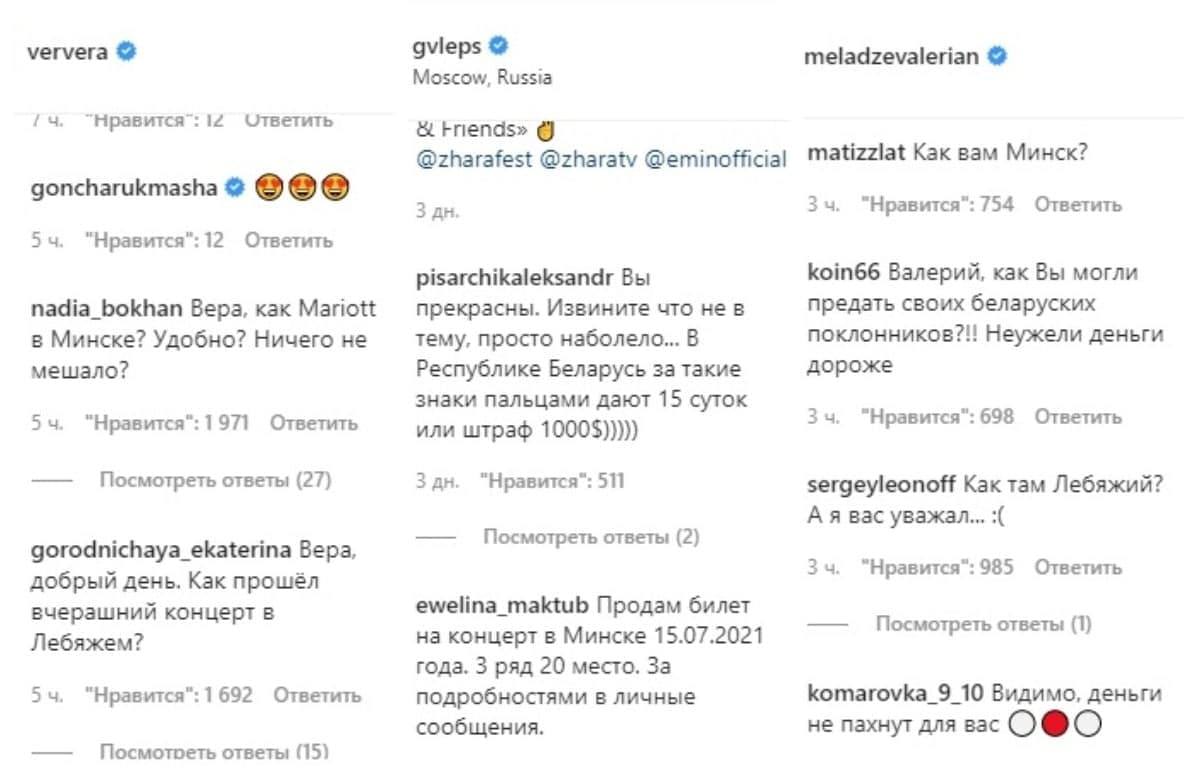
Task: Reply to koin66's comment
Action: 1077,417
